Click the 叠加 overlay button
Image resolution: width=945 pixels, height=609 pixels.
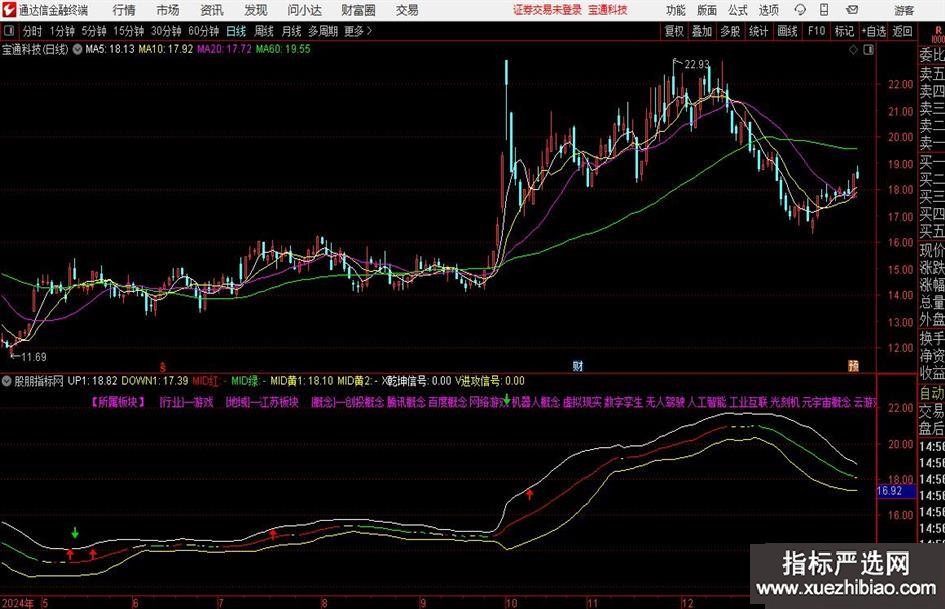point(702,31)
